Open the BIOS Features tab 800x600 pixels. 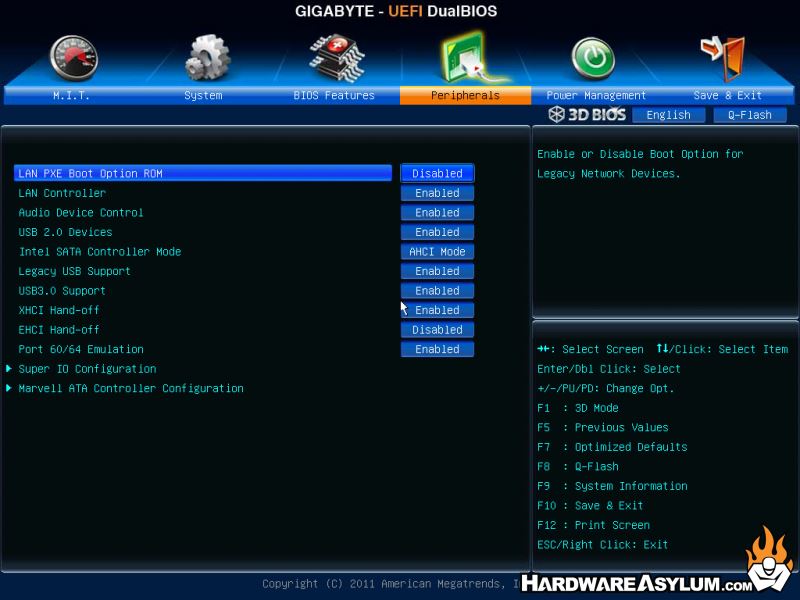(334, 95)
